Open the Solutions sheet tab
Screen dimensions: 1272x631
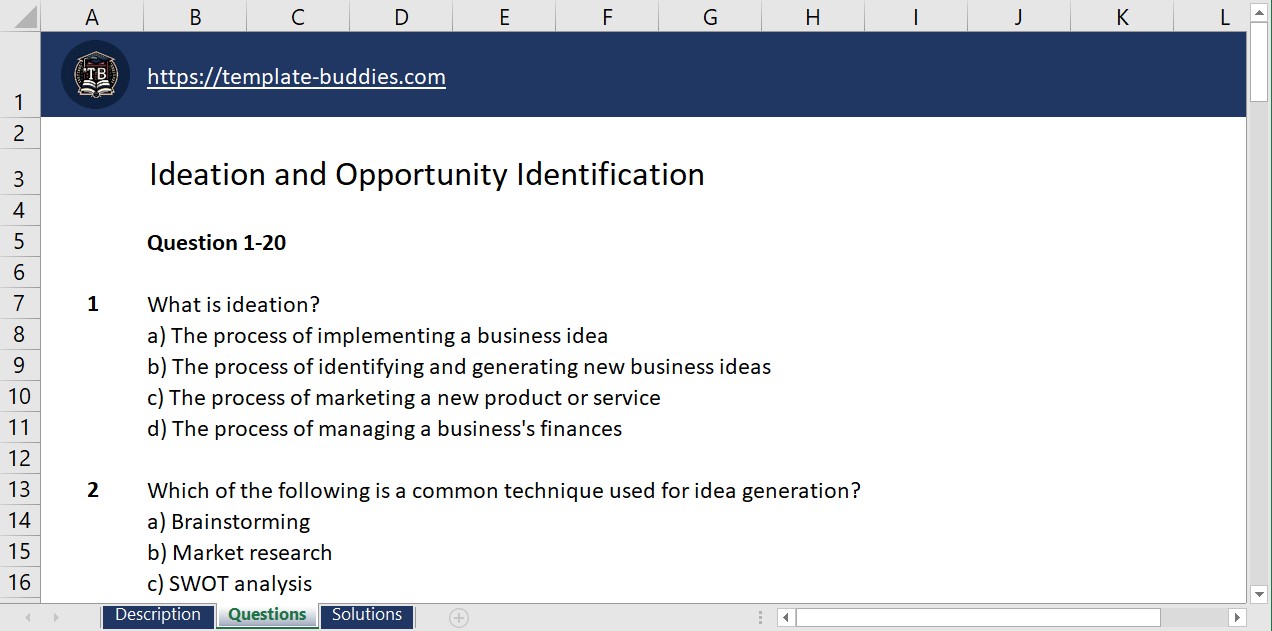click(366, 616)
